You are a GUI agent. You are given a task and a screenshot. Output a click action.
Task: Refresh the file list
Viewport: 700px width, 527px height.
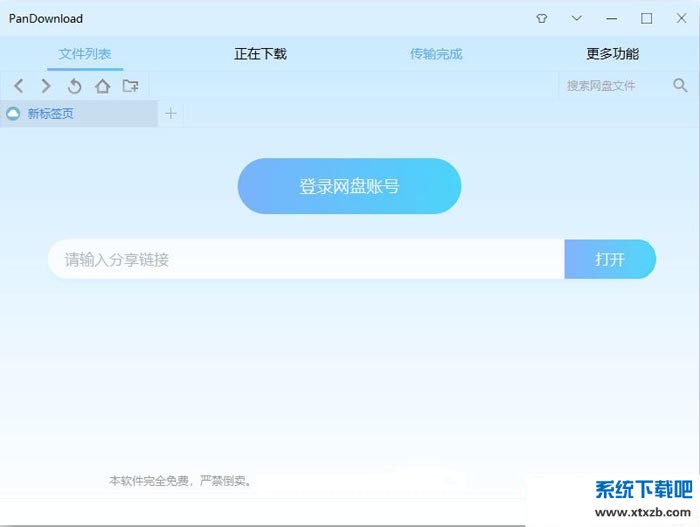[x=74, y=86]
